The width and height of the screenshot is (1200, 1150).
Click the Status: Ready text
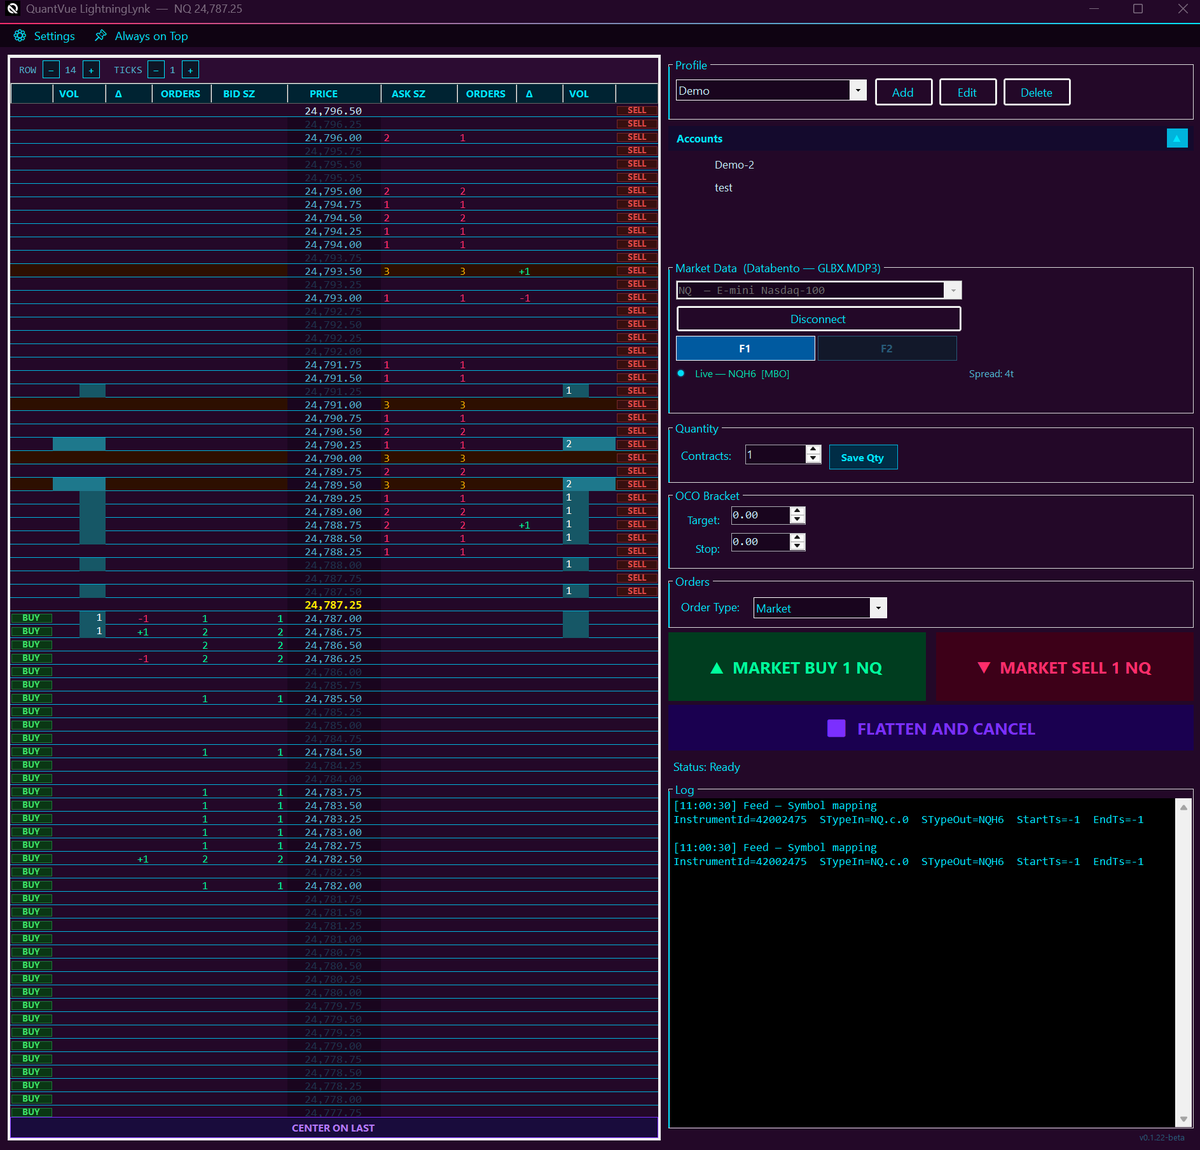pyautogui.click(x=707, y=767)
